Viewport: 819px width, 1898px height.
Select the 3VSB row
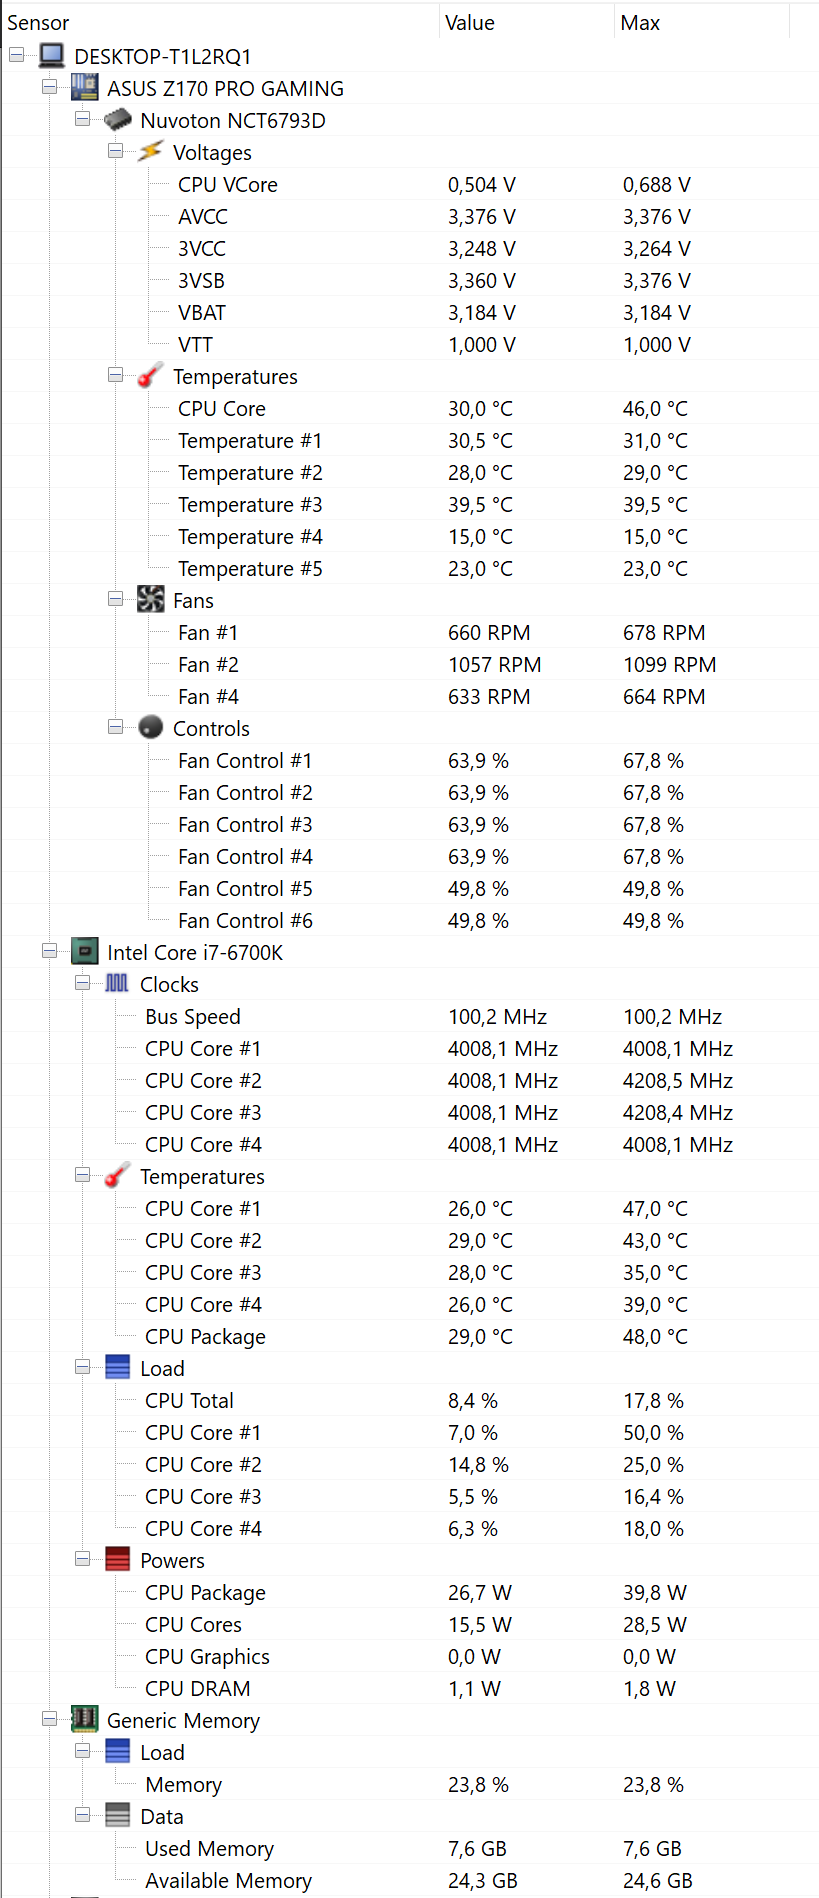tap(410, 280)
